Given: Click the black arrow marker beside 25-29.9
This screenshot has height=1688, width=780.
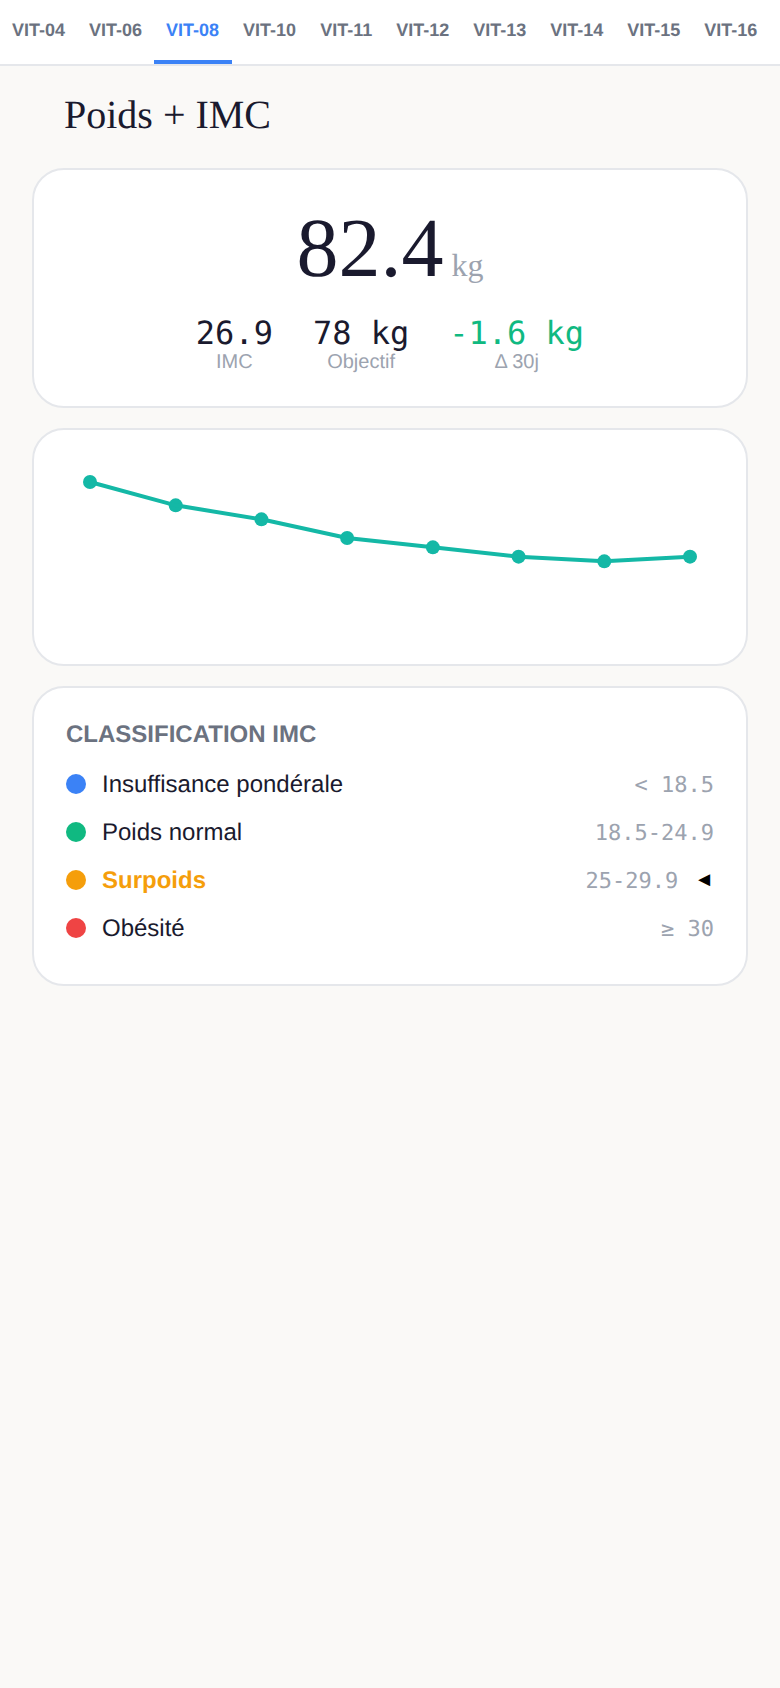Looking at the screenshot, I should pos(704,880).
